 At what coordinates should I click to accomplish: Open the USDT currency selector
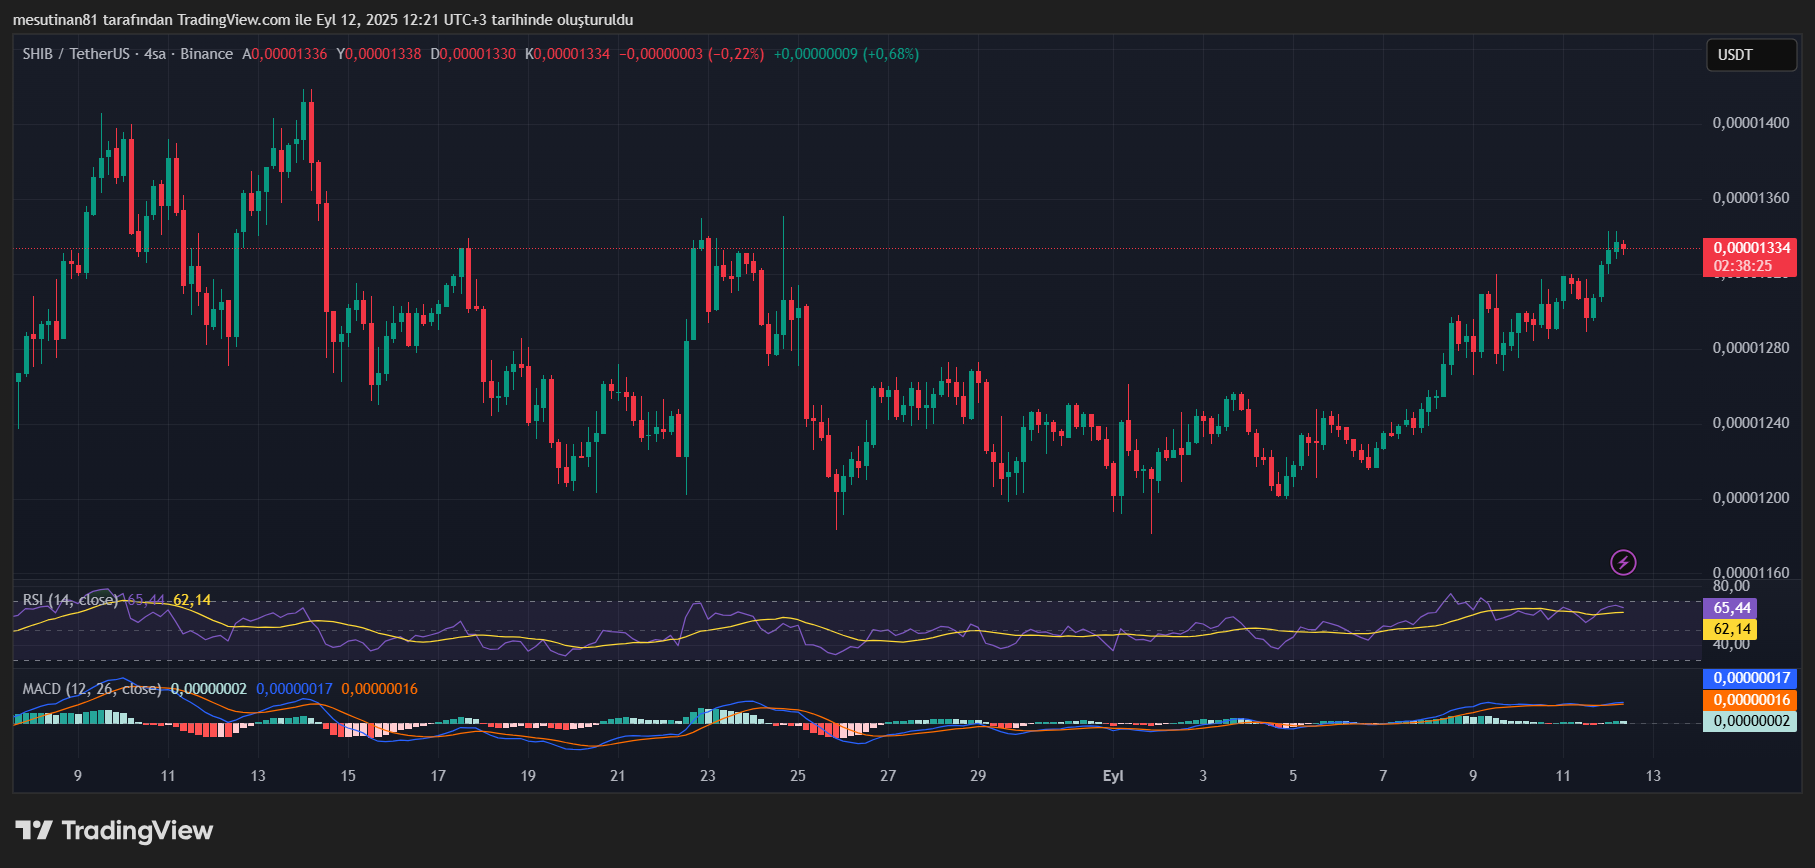point(1750,55)
